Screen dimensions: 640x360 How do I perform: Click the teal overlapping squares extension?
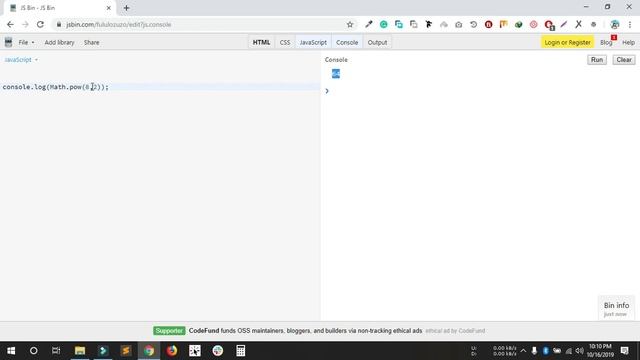399,24
